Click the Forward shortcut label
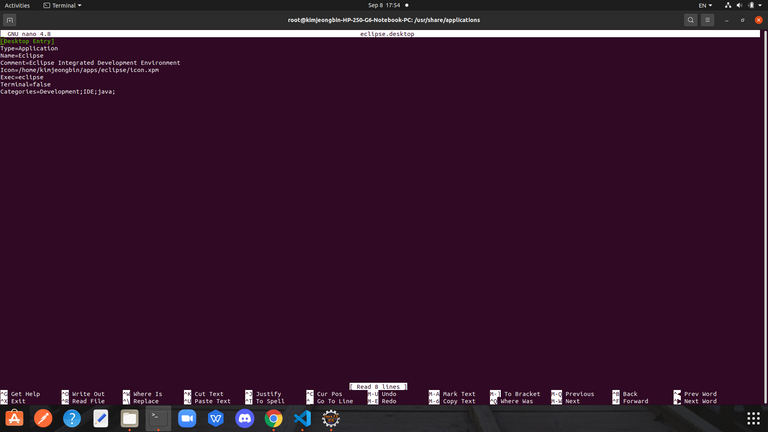The image size is (768, 432). (635, 401)
